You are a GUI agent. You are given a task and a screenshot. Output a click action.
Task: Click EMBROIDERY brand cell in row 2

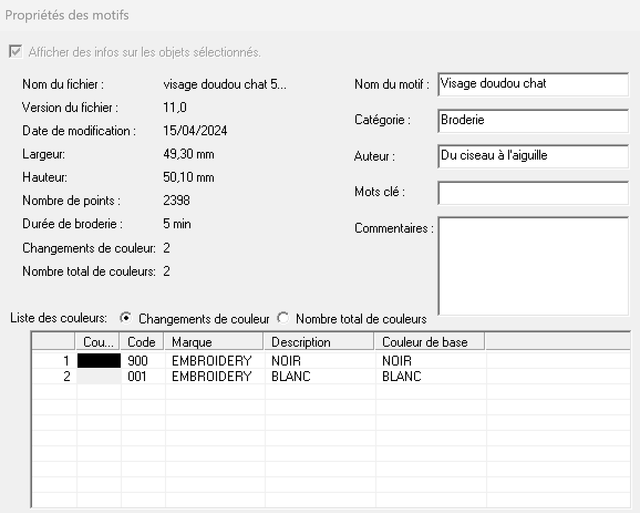[x=211, y=377]
